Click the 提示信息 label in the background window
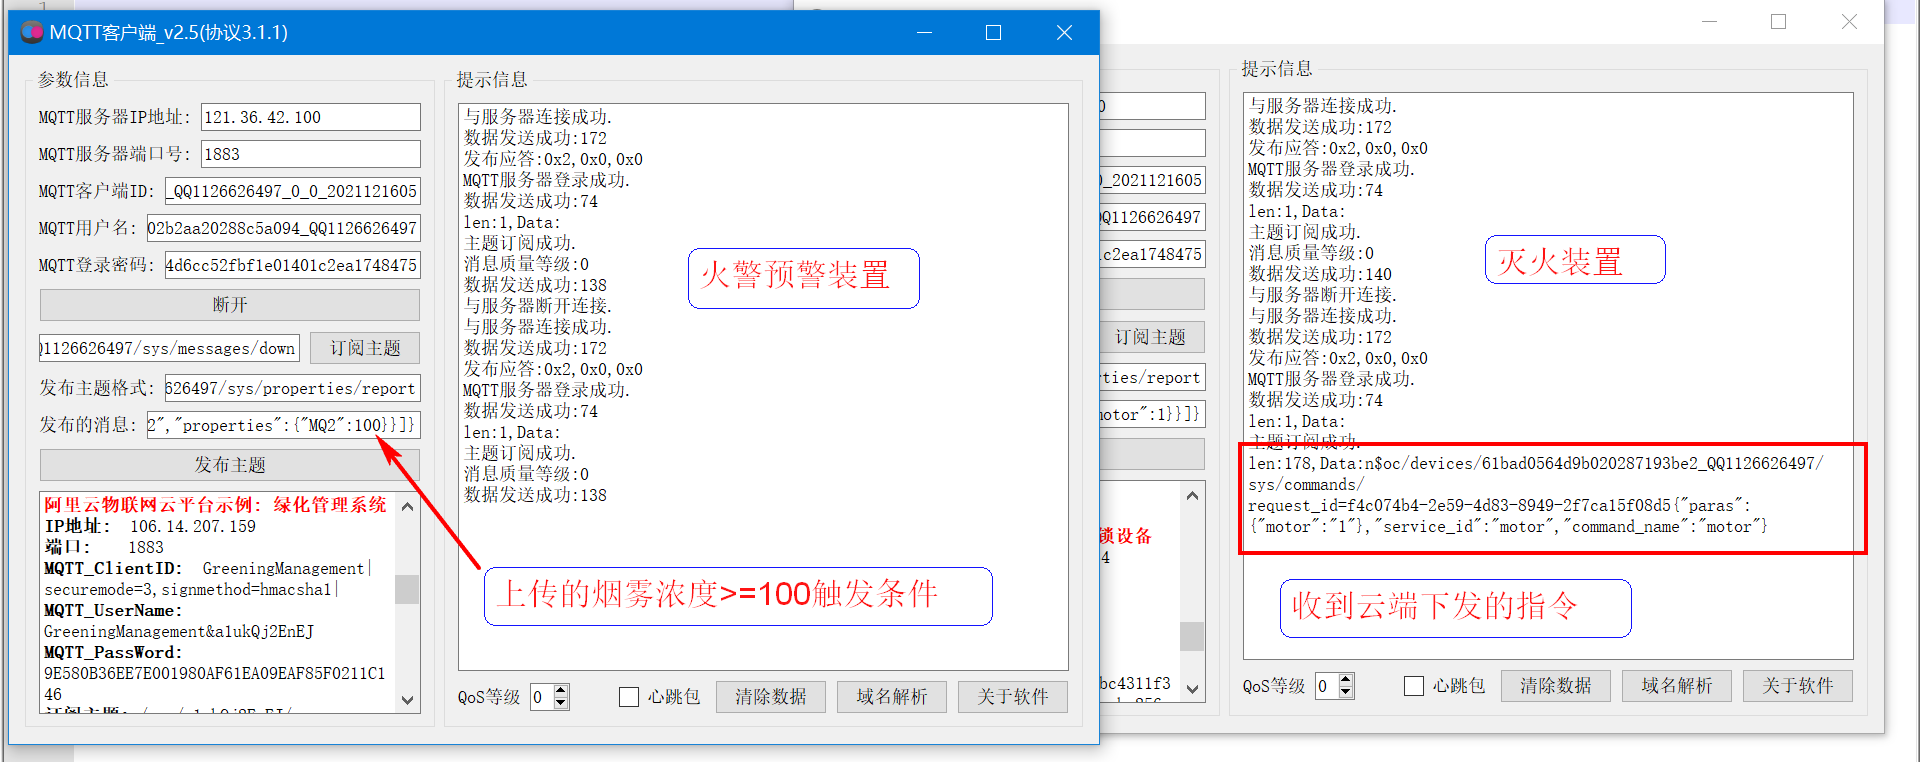The height and width of the screenshot is (762, 1920). (x=1277, y=68)
